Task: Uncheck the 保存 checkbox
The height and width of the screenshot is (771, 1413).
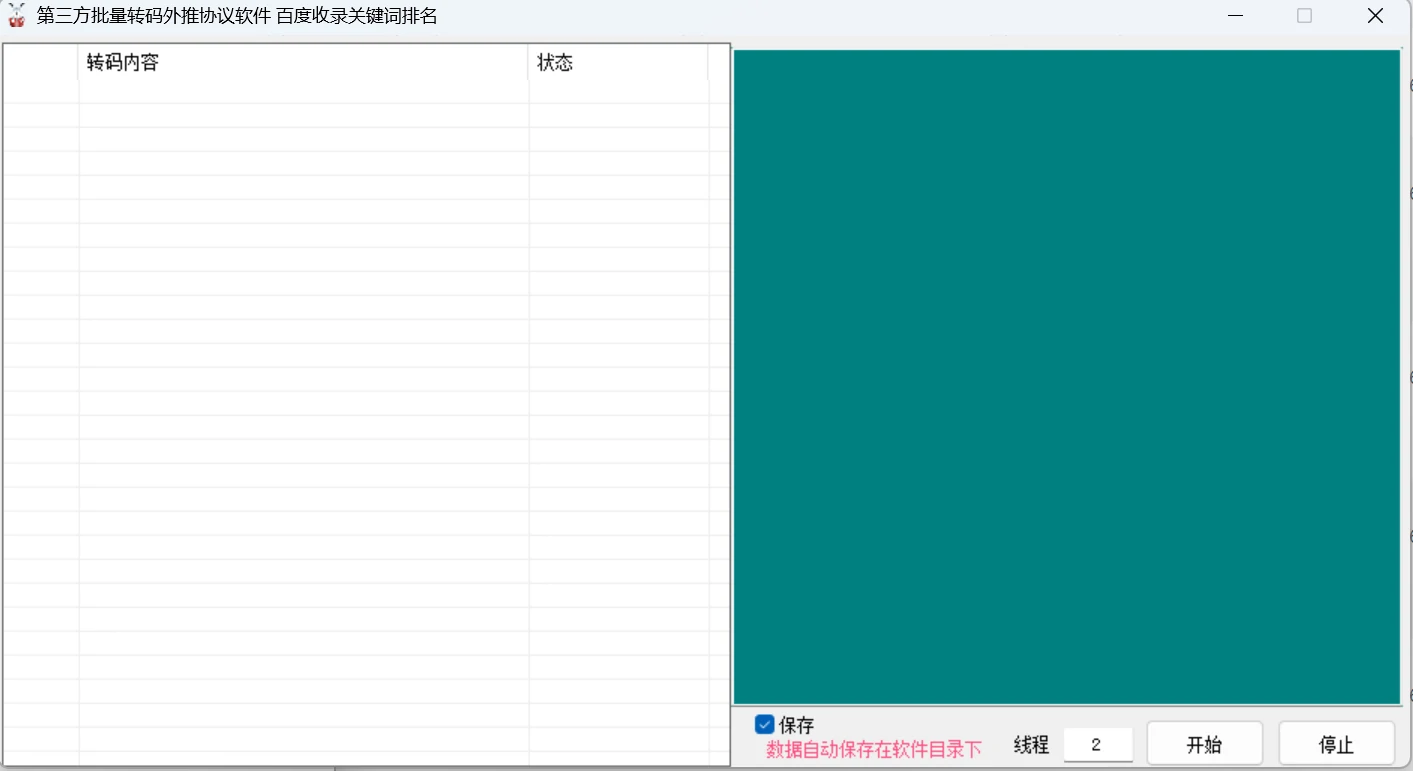Action: pos(765,725)
